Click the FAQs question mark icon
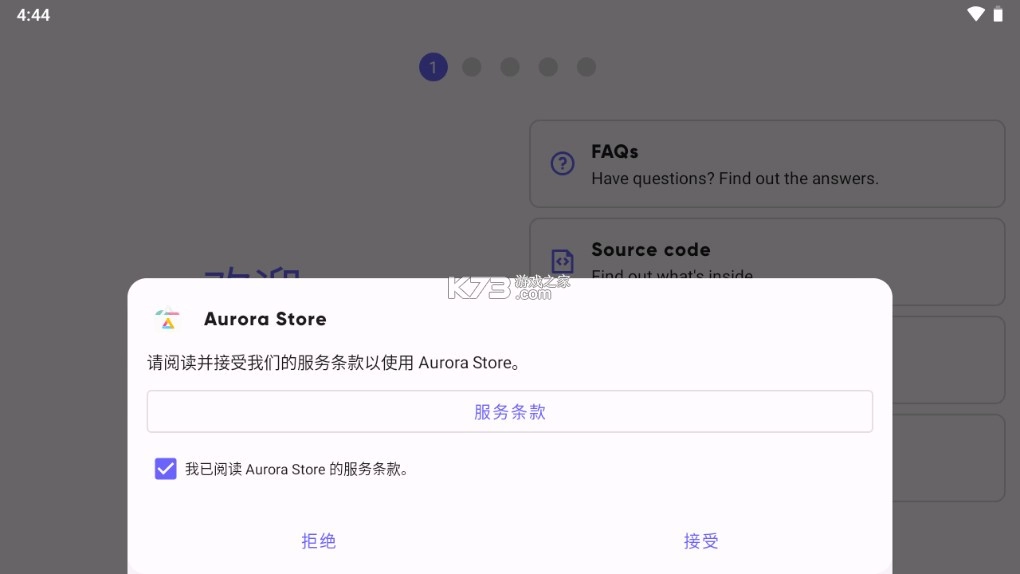 [x=563, y=163]
